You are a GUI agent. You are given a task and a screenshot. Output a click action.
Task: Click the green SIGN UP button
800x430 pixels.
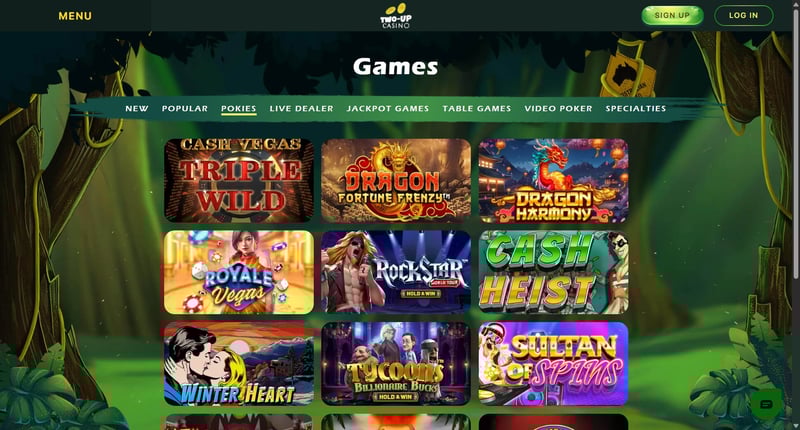click(x=672, y=15)
